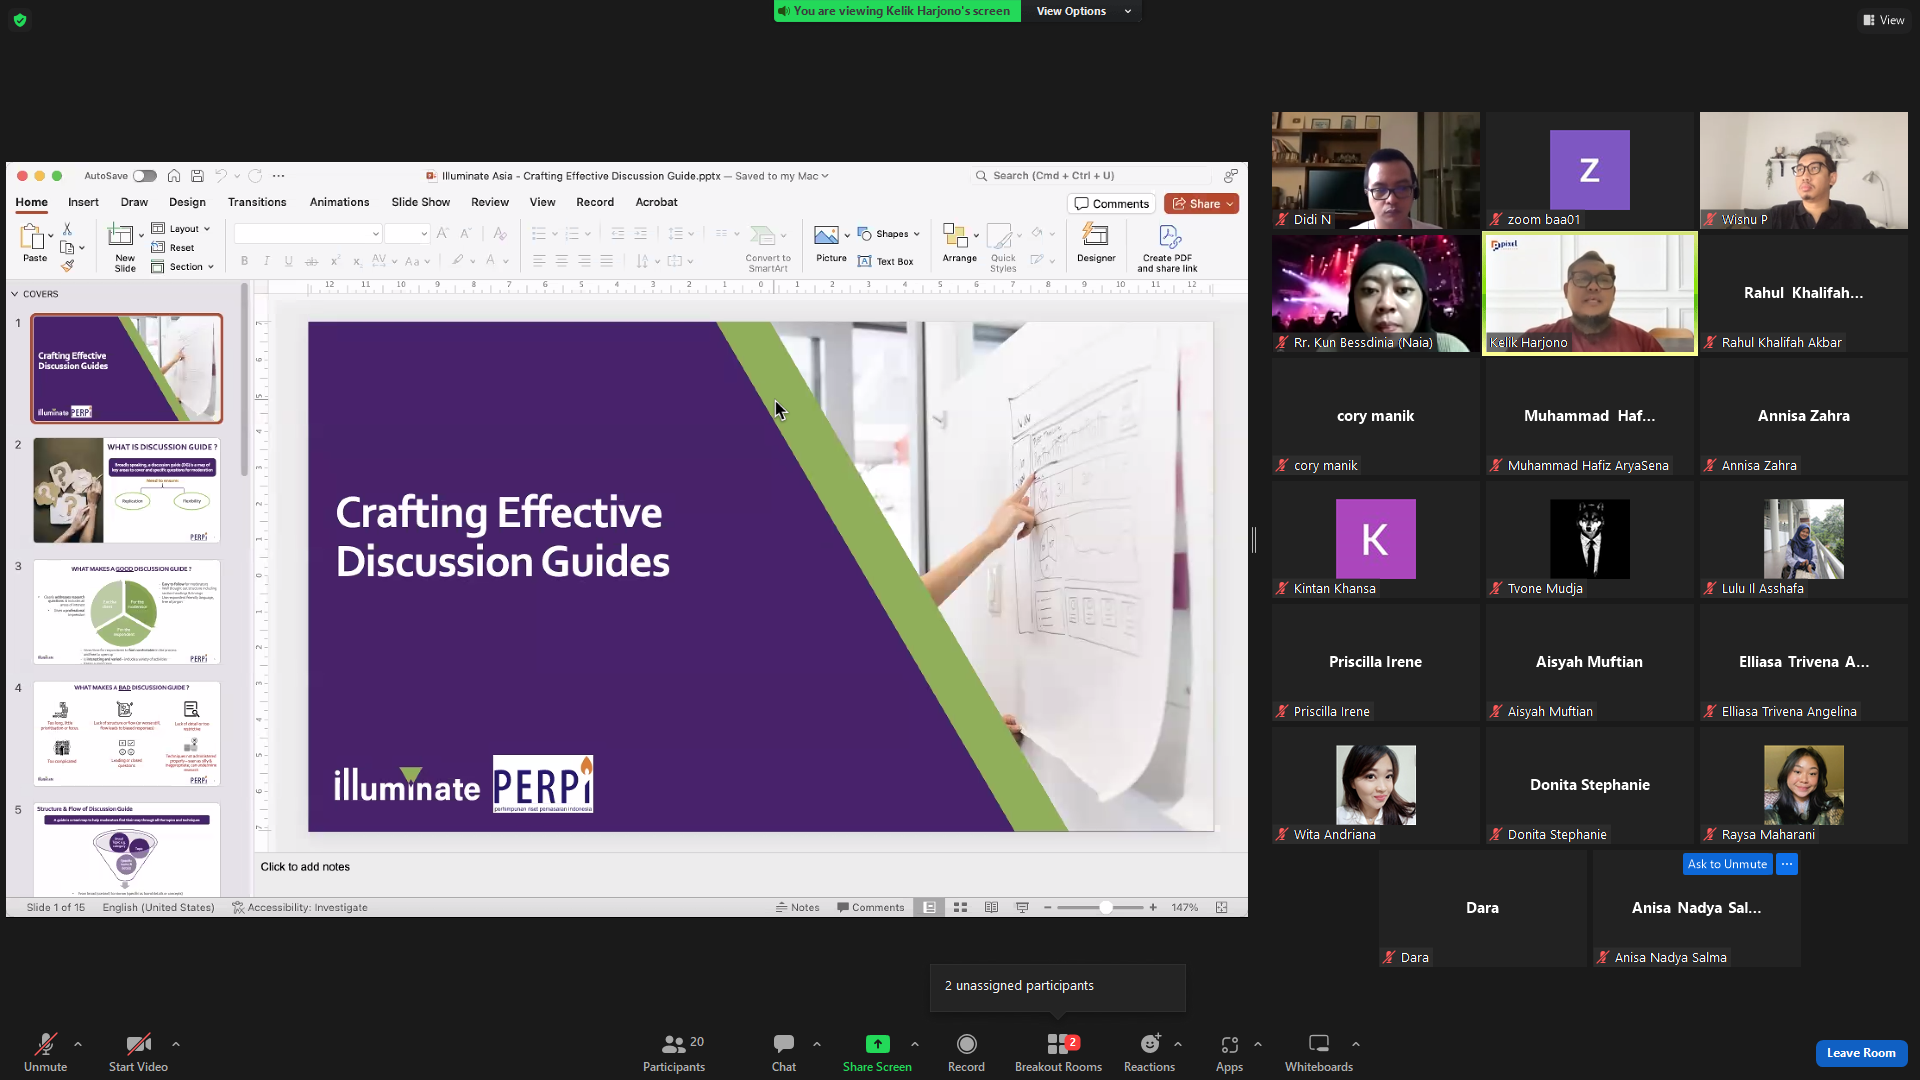This screenshot has width=1920, height=1080.
Task: Open the Section dropdown
Action: pos(183,267)
